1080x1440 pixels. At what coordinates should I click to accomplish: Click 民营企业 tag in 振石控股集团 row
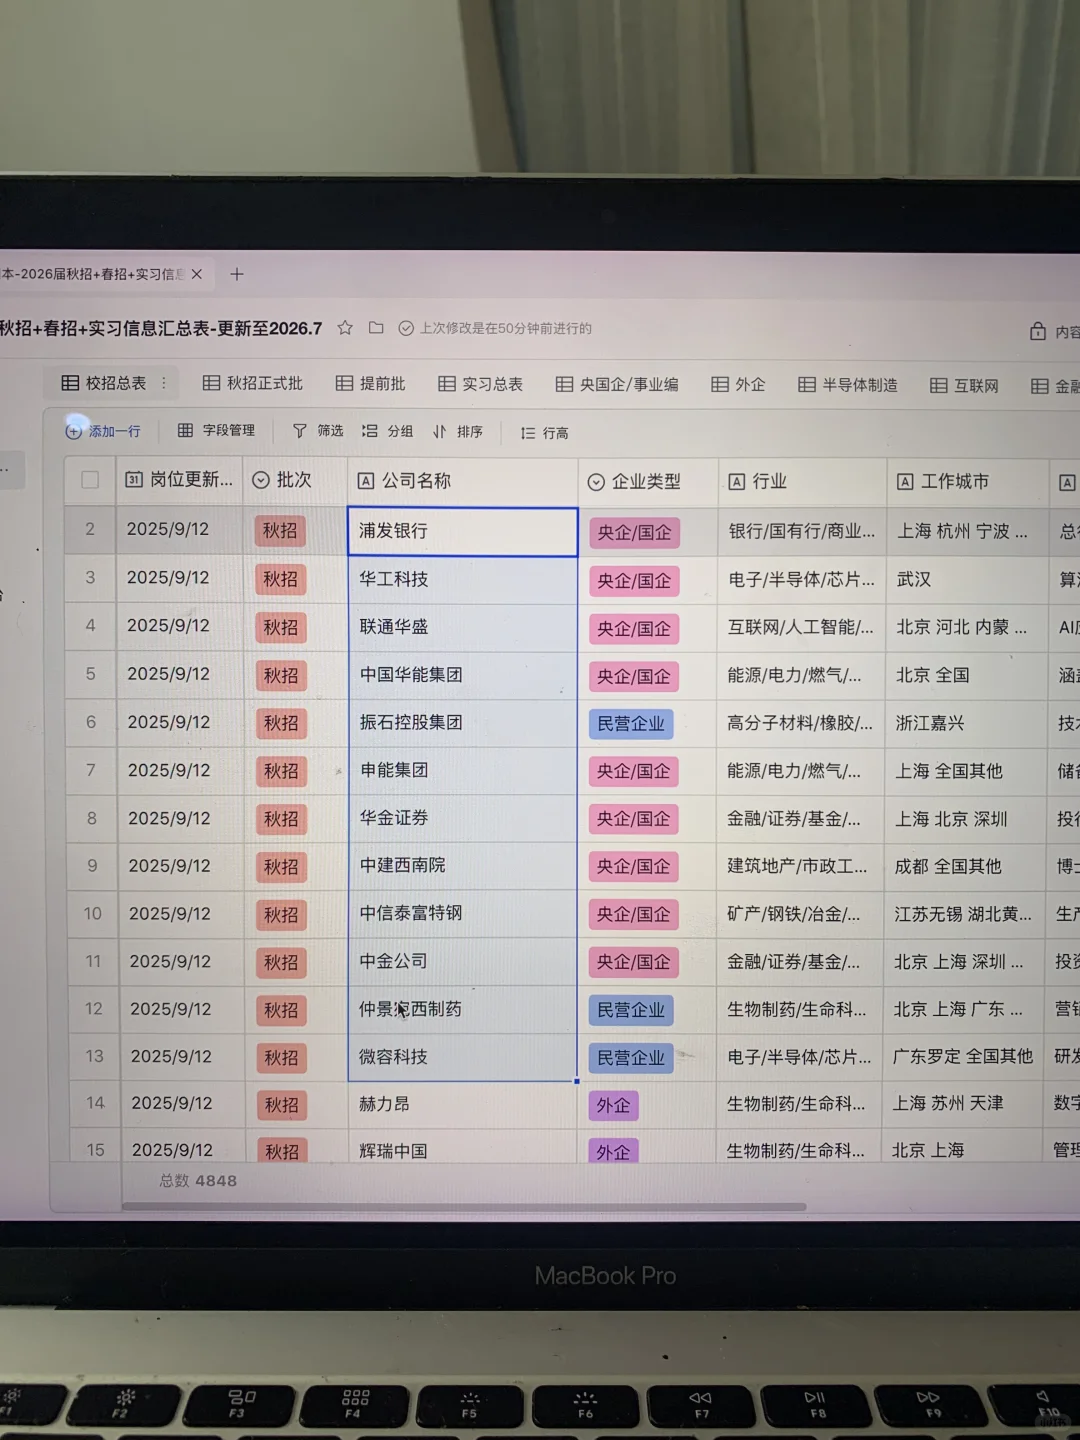pyautogui.click(x=631, y=724)
